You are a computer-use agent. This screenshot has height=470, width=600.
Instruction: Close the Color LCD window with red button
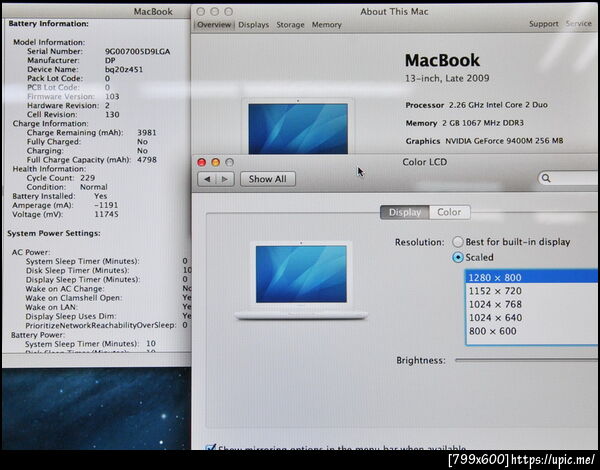(201, 162)
